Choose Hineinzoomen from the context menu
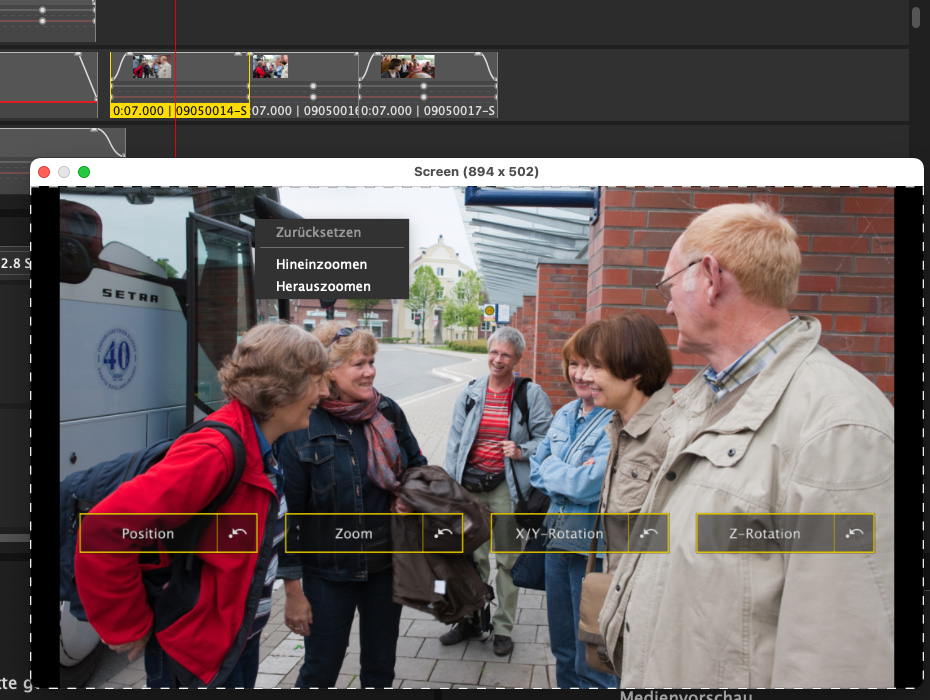Viewport: 930px width, 700px height. coord(321,265)
